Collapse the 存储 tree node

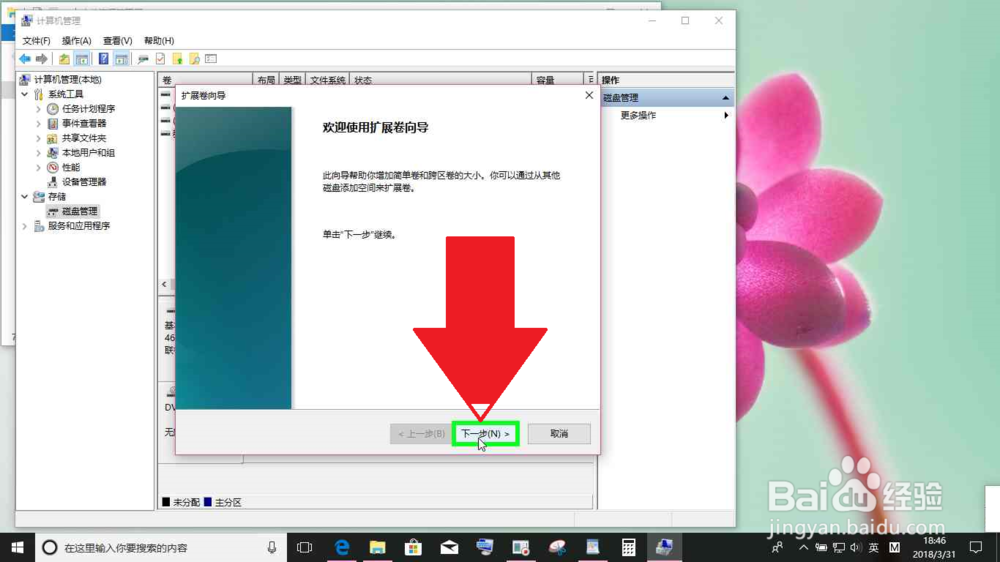point(25,196)
